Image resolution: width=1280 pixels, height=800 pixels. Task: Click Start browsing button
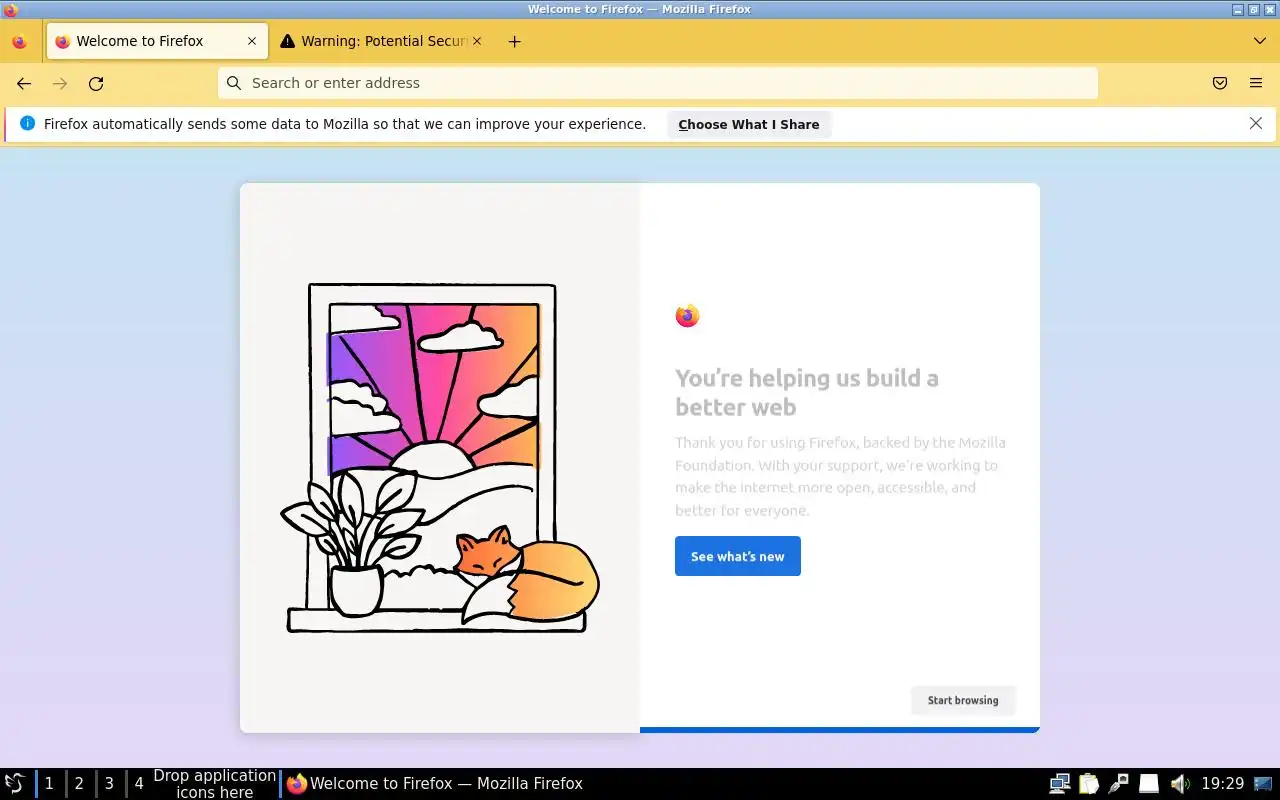click(963, 700)
